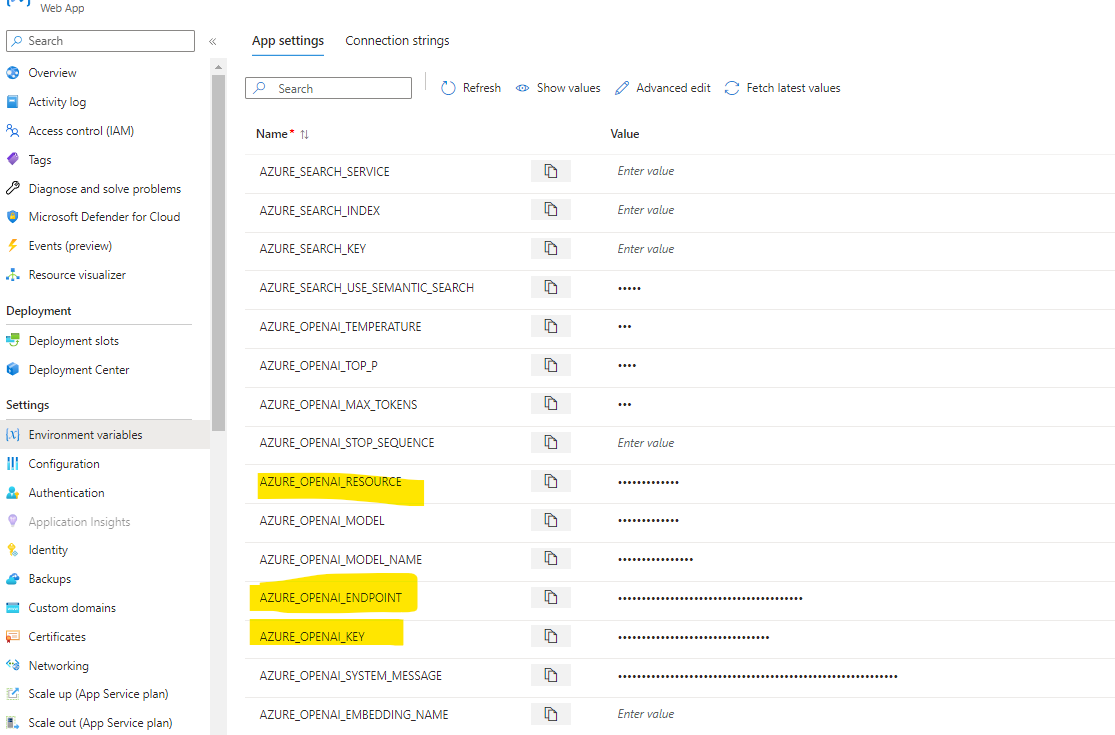Copy AZURE_OPENAI_TEMPERATURE value
The width and height of the screenshot is (1115, 735).
point(550,326)
